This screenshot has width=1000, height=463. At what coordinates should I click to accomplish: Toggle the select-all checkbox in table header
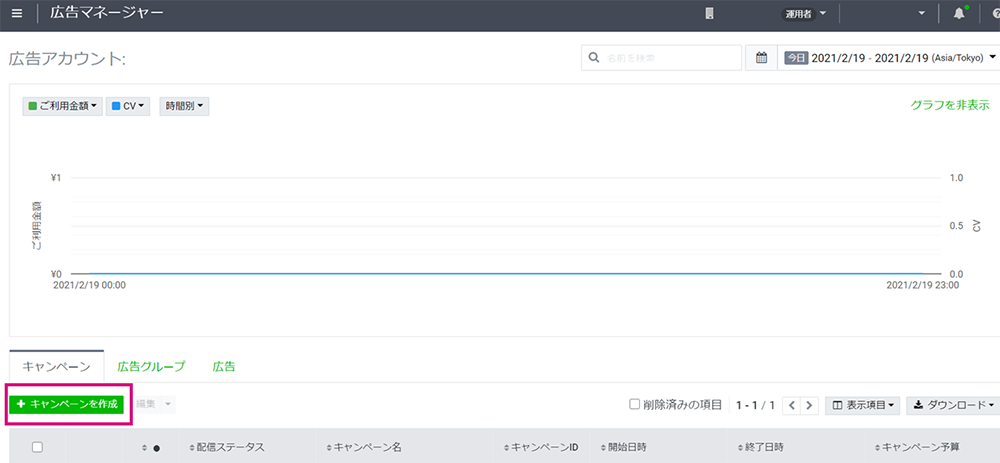[37, 447]
